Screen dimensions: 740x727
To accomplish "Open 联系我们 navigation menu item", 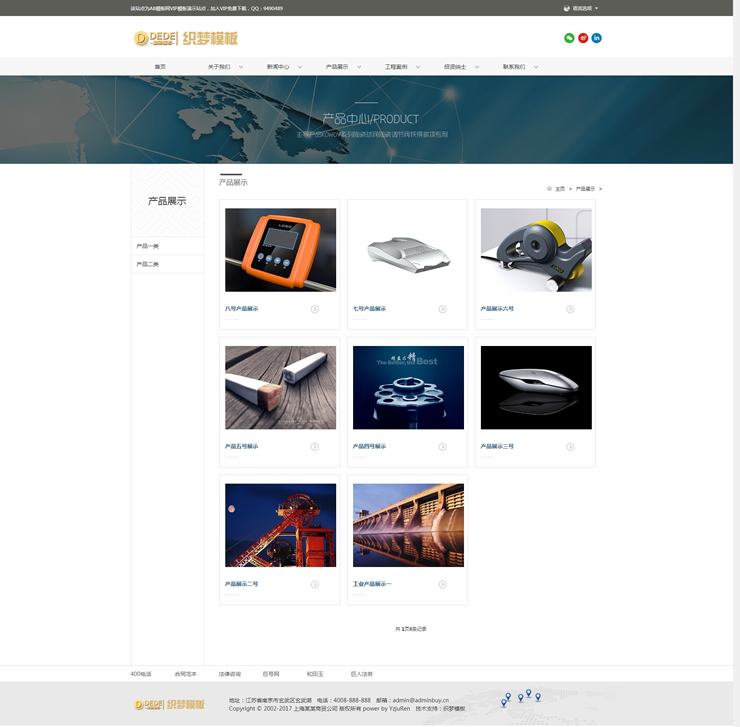I will point(514,67).
